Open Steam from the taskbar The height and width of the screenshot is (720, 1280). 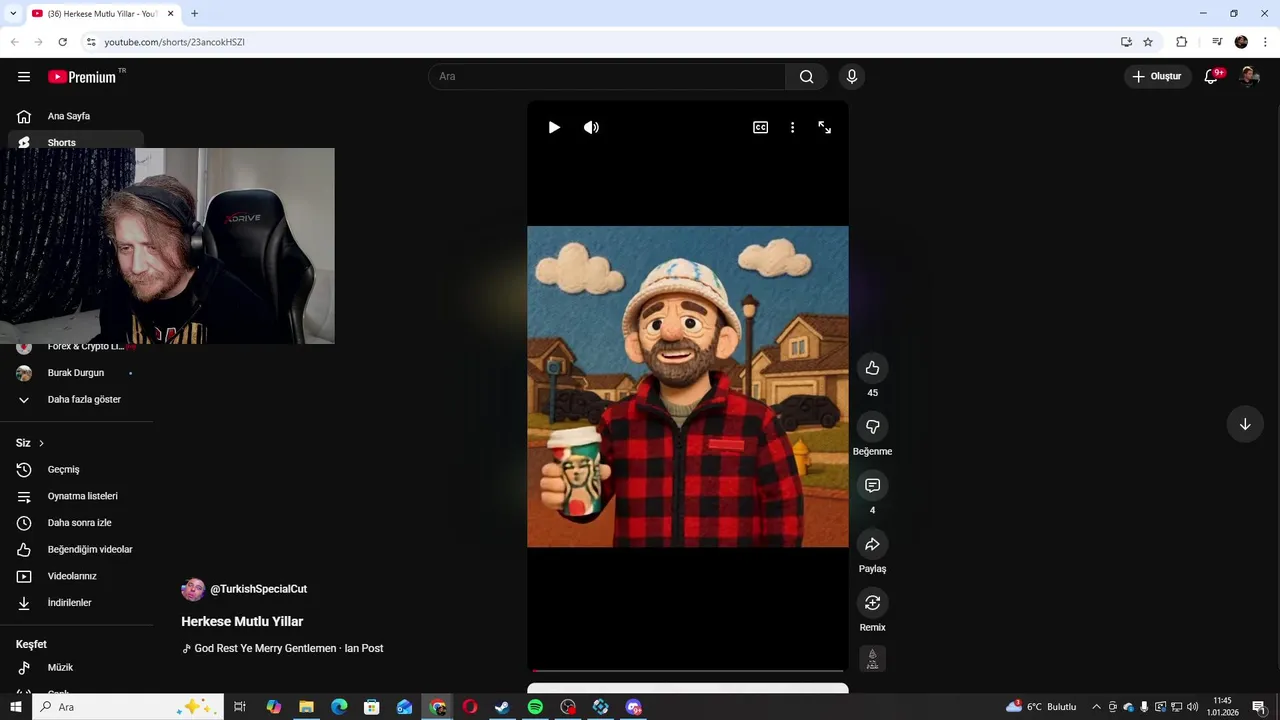click(x=502, y=707)
